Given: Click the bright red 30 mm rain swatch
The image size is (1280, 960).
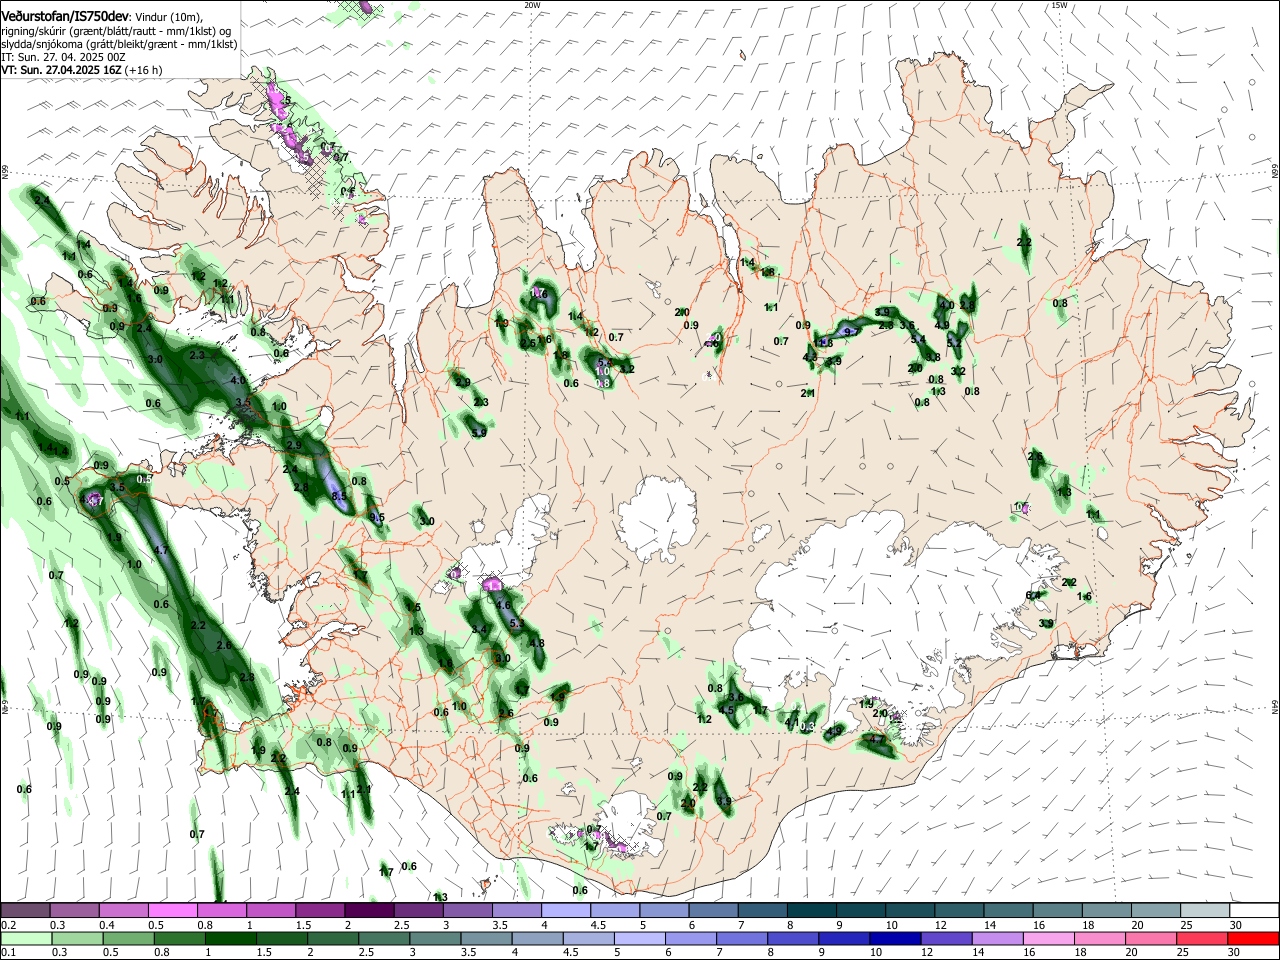Looking at the screenshot, I should (1252, 938).
